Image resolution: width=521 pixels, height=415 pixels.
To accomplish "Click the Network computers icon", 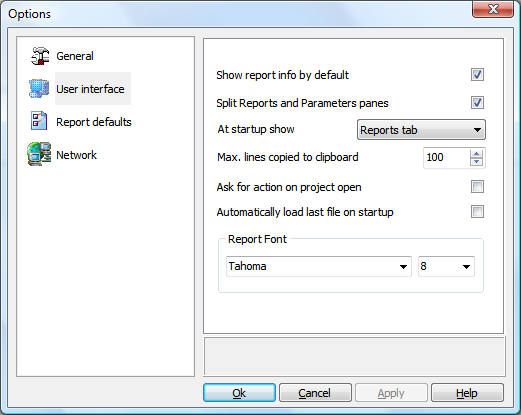I will pos(39,154).
